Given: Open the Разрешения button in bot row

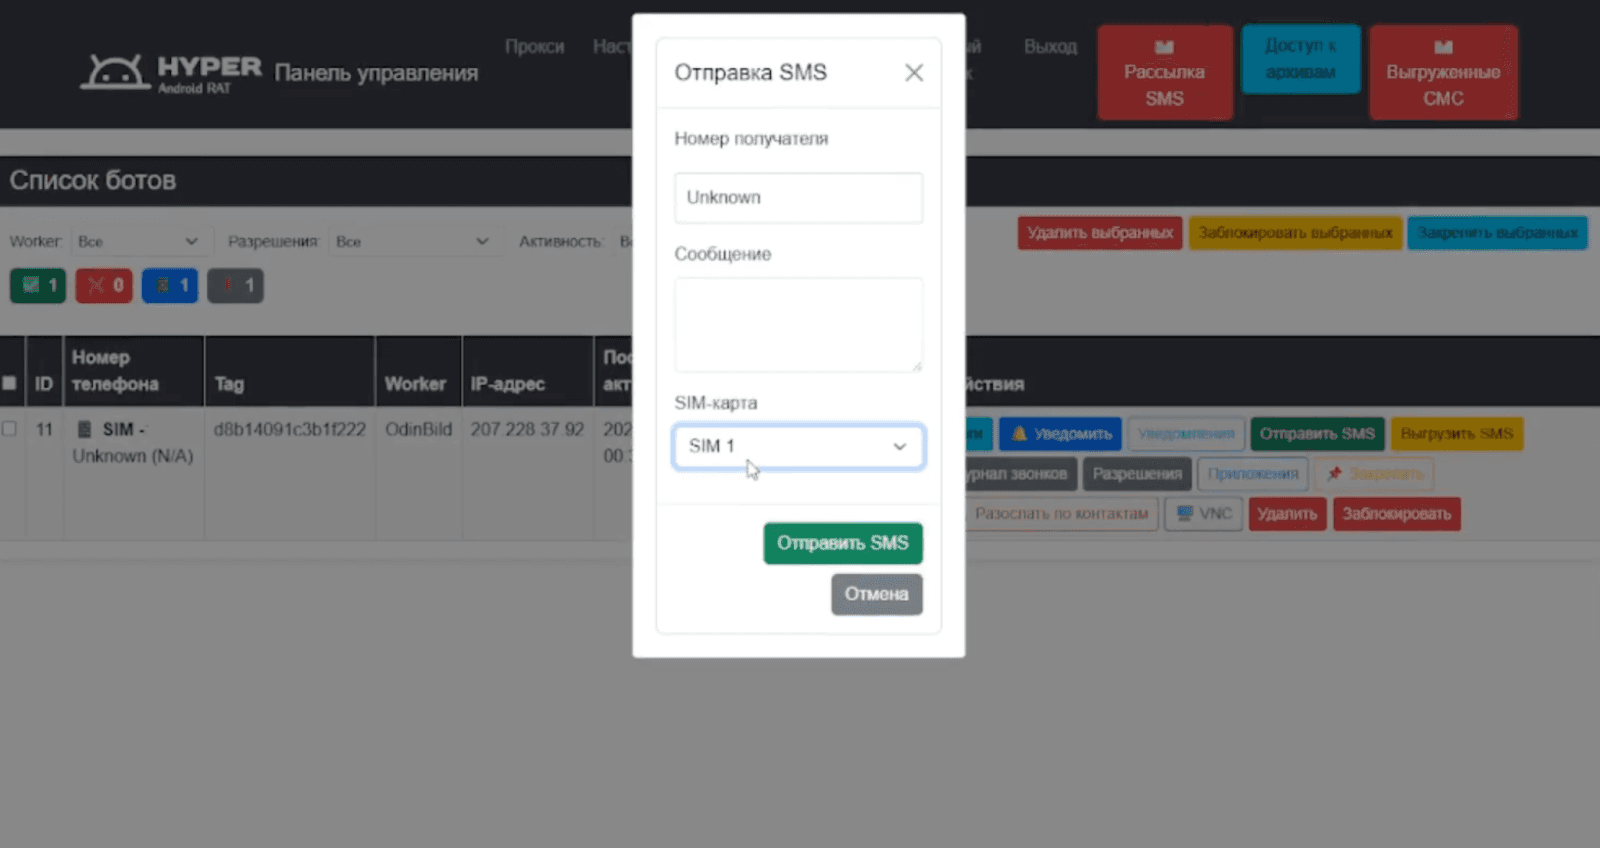Looking at the screenshot, I should coord(1137,474).
